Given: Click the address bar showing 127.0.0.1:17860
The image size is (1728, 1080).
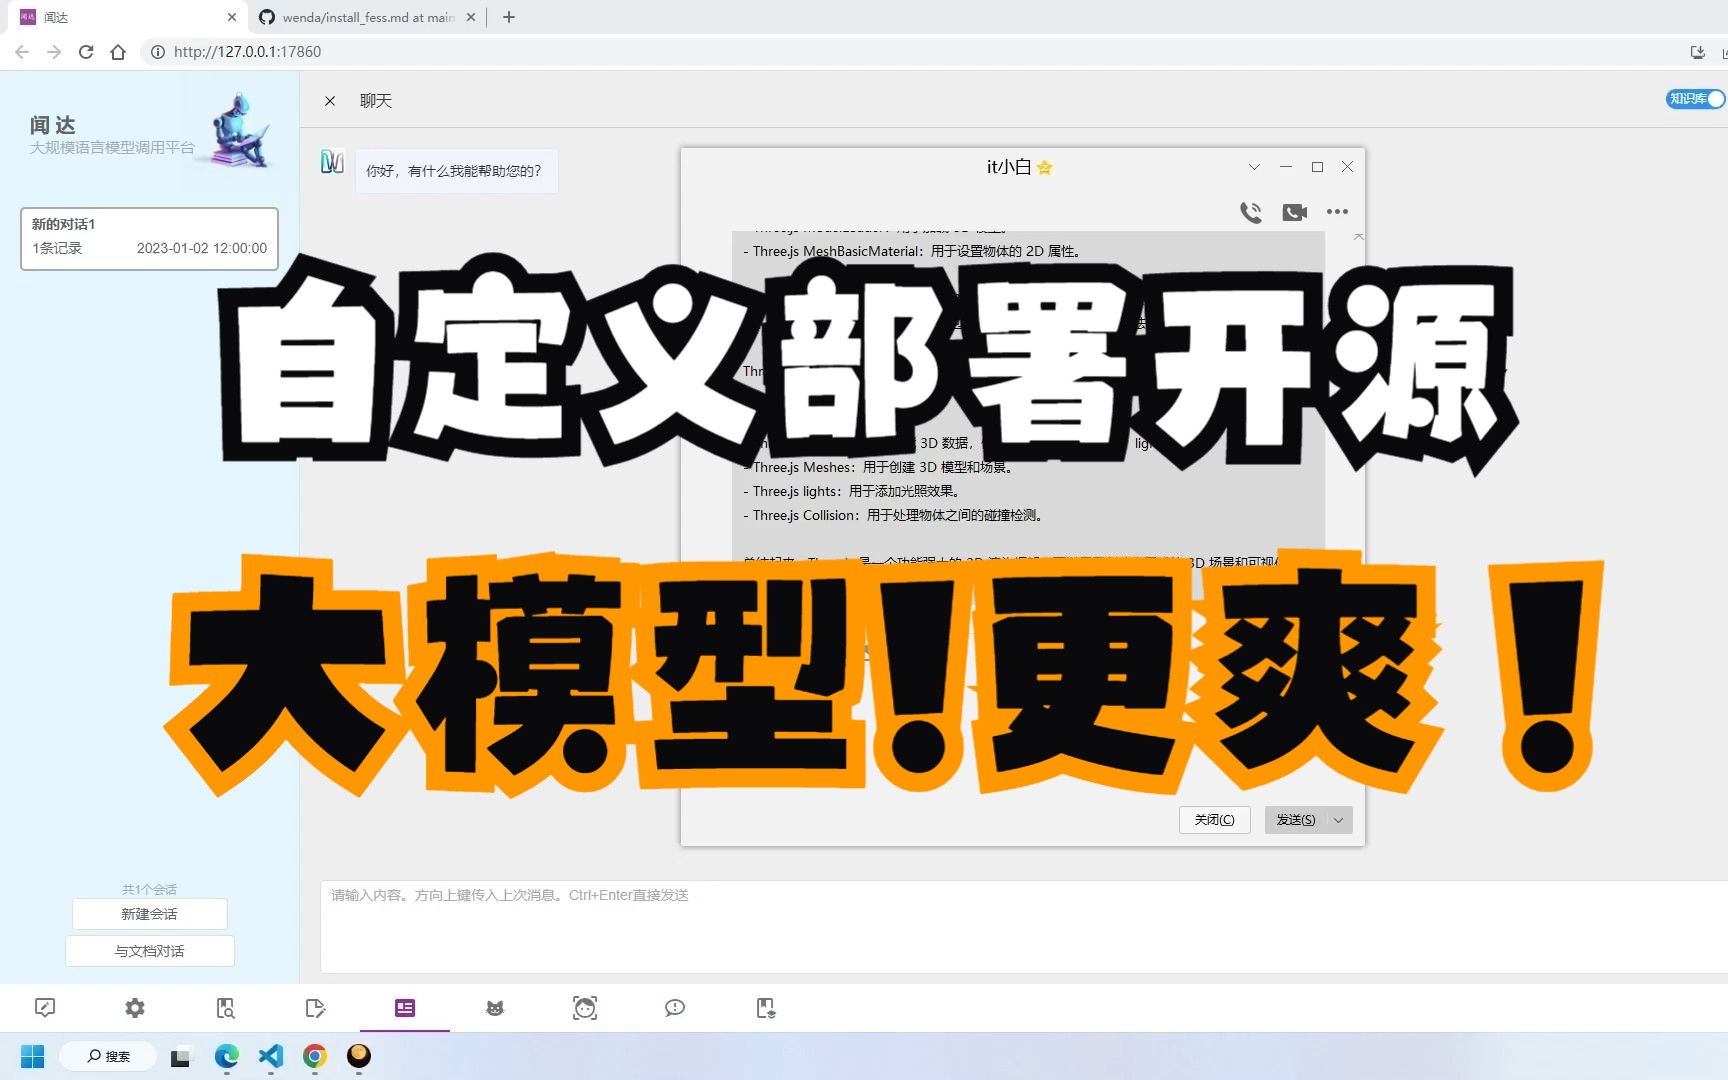Looking at the screenshot, I should (900, 52).
